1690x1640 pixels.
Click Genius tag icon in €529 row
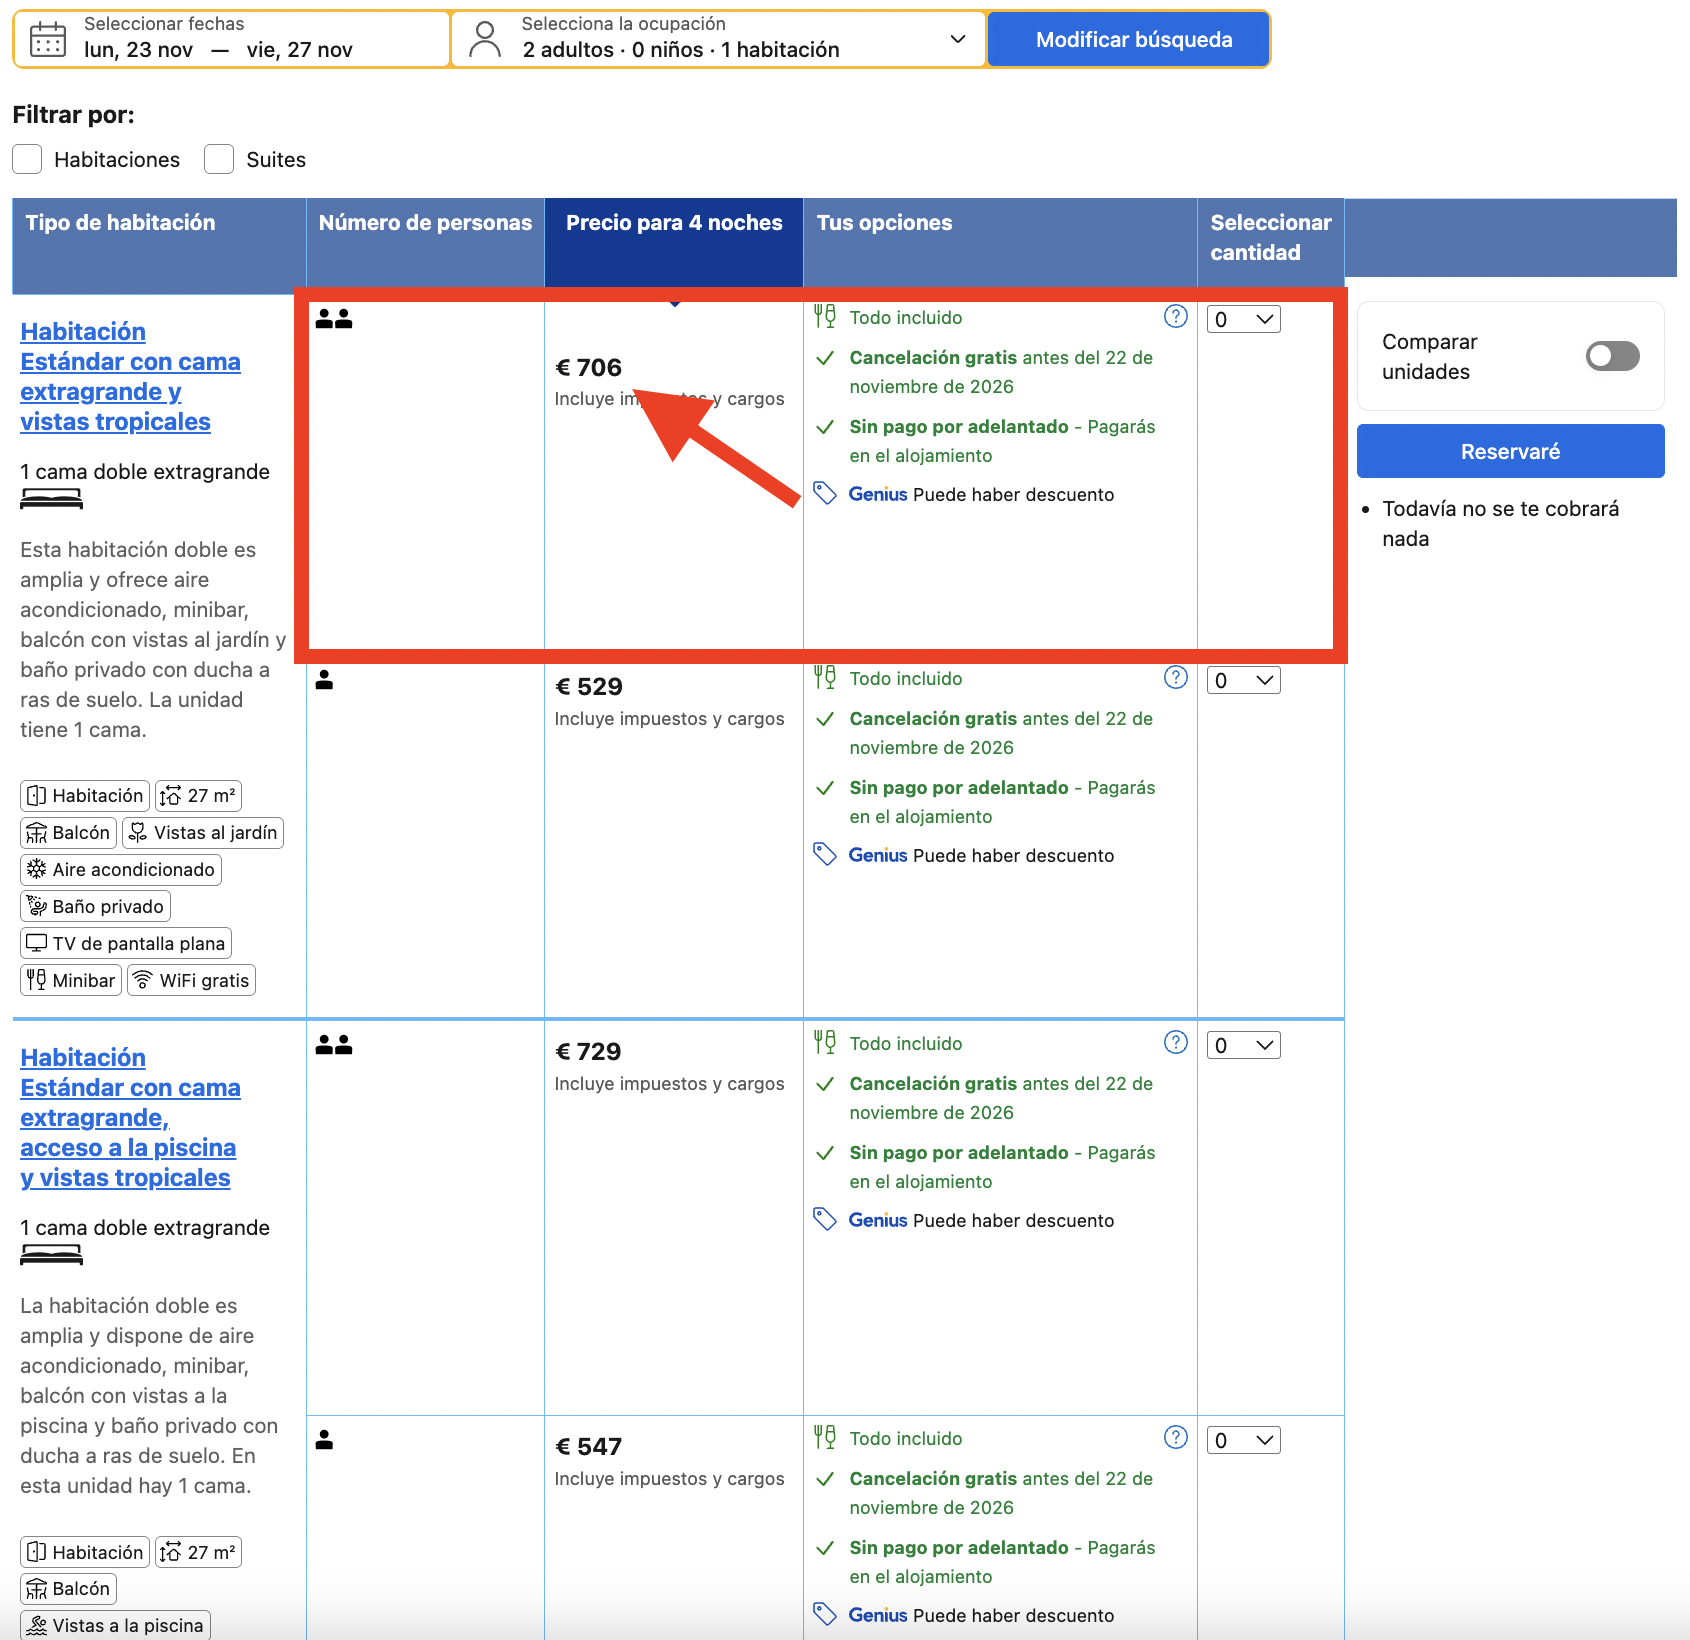click(825, 855)
